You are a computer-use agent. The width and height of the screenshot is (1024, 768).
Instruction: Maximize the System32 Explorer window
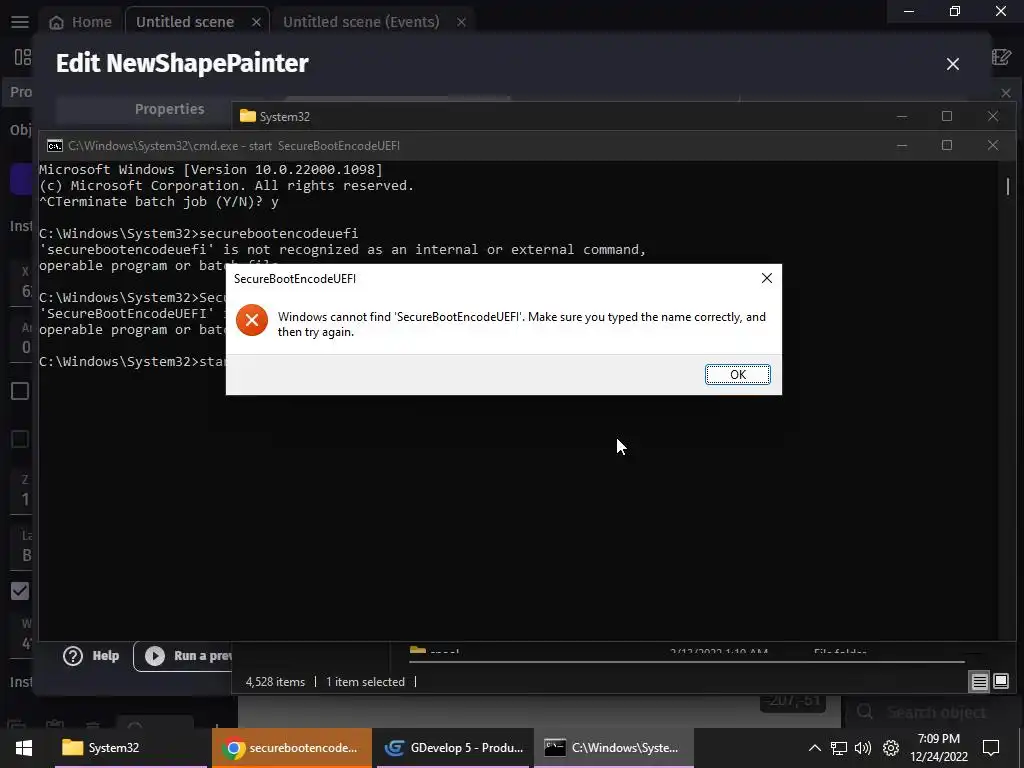[x=947, y=116]
